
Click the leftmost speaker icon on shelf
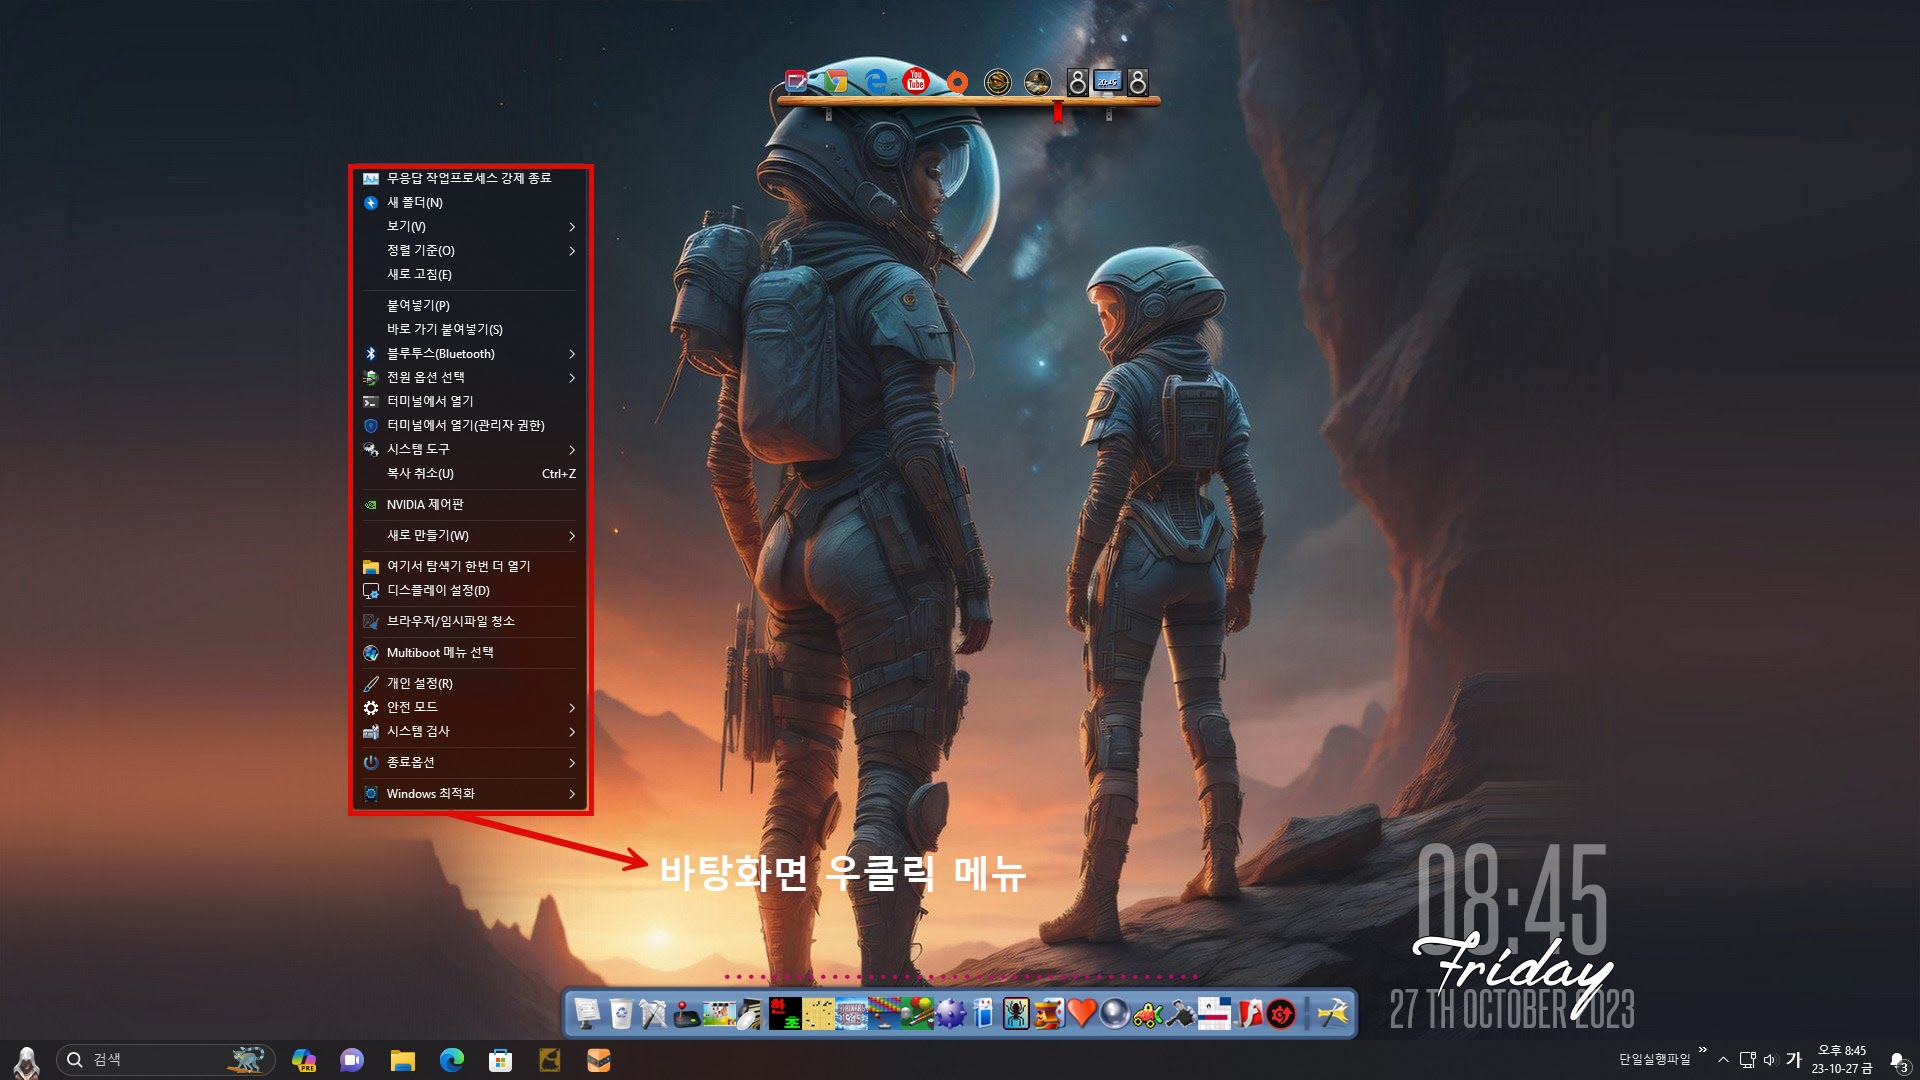(1077, 82)
